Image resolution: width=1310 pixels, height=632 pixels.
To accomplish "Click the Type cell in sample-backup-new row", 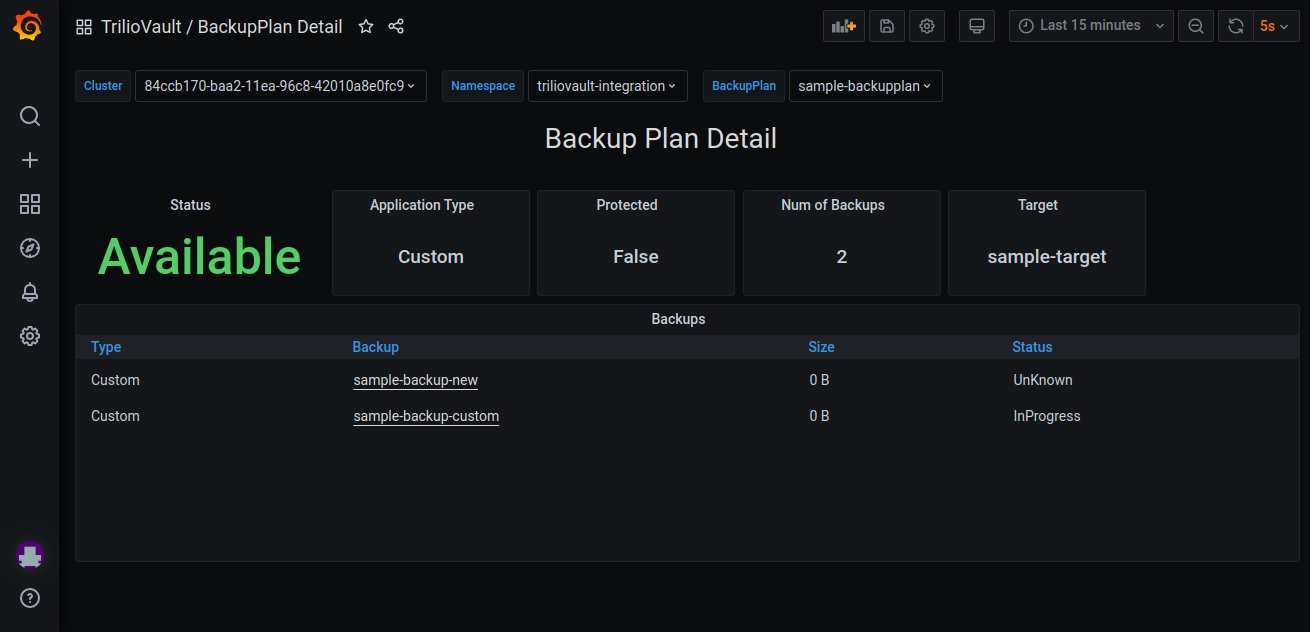I will click(115, 380).
